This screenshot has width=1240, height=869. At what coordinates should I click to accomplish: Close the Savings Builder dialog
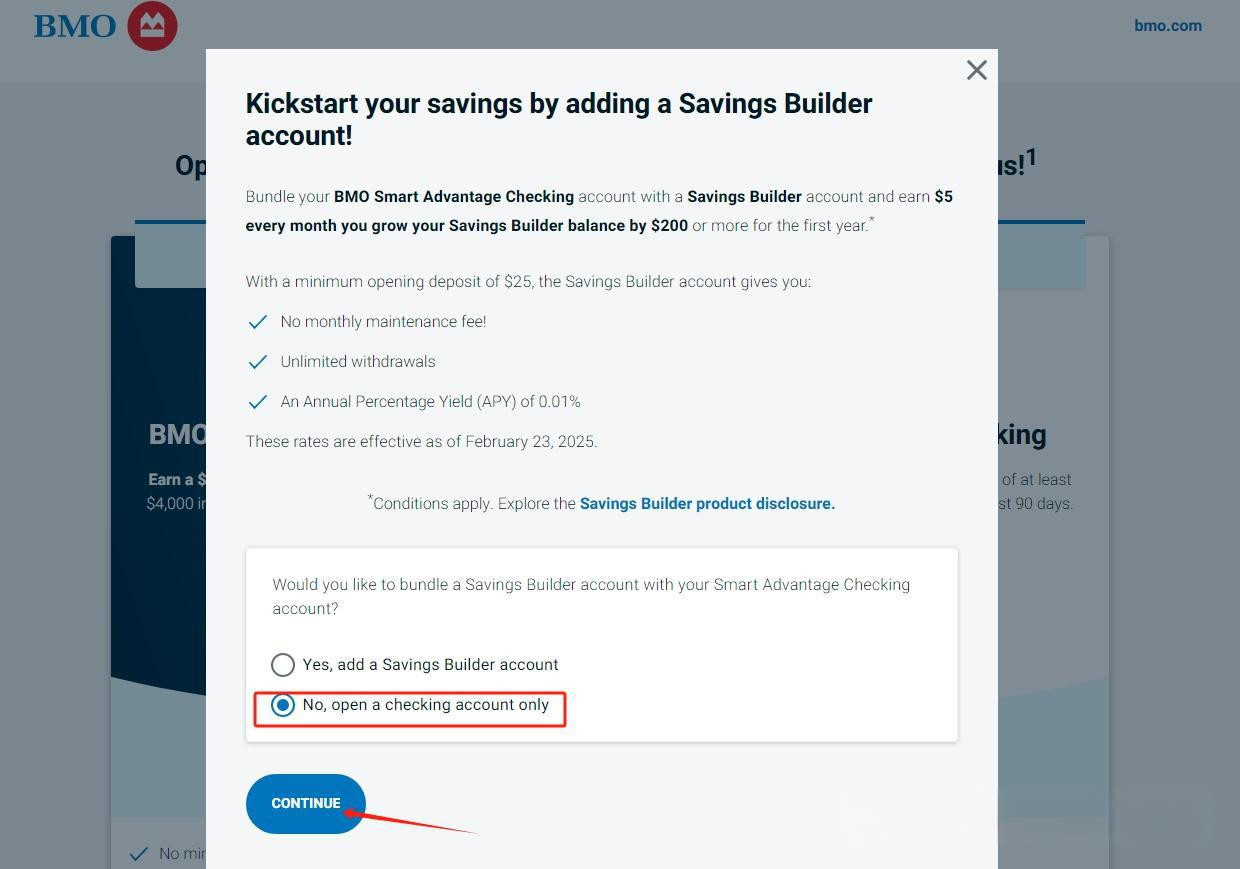pyautogui.click(x=977, y=70)
